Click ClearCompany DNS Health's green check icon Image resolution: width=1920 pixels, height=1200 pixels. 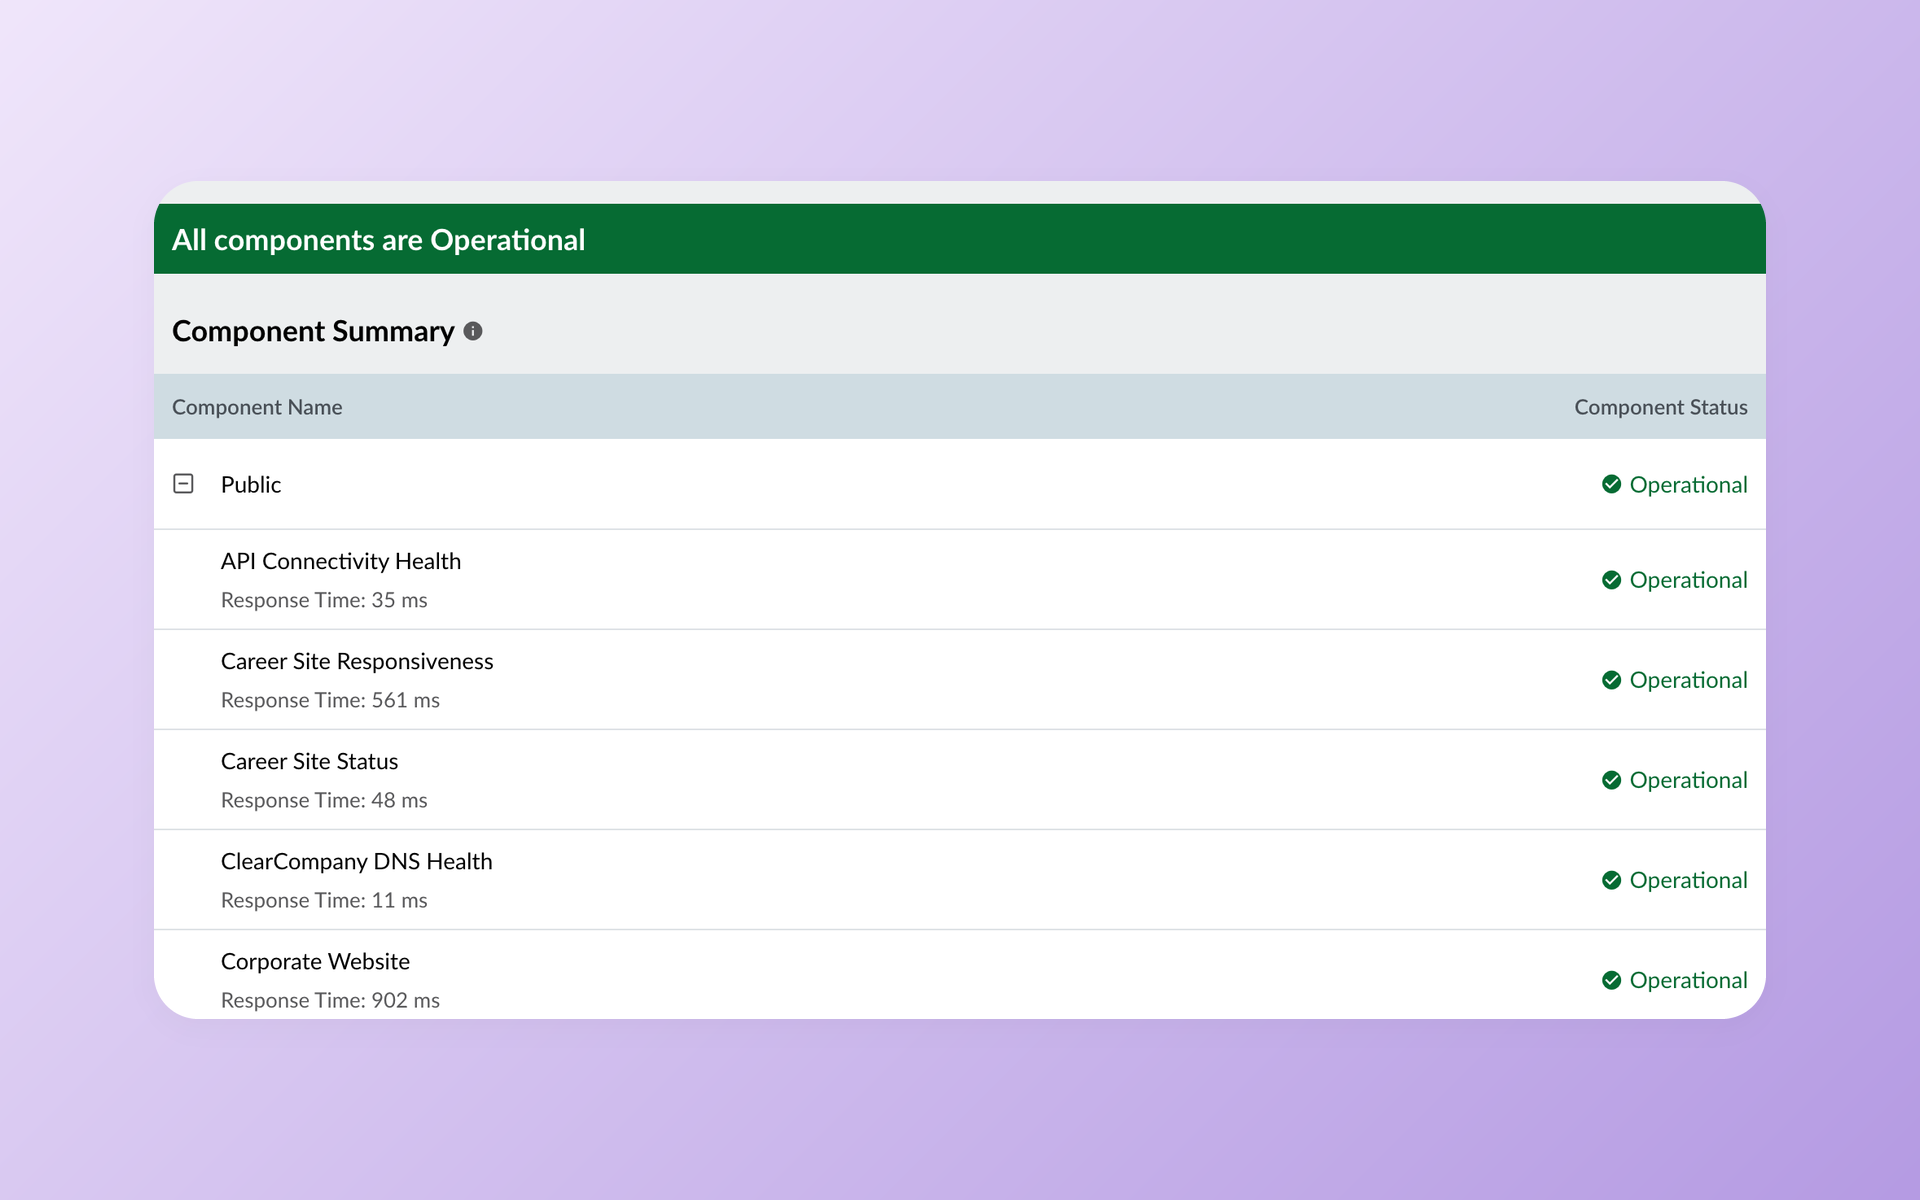point(1611,880)
